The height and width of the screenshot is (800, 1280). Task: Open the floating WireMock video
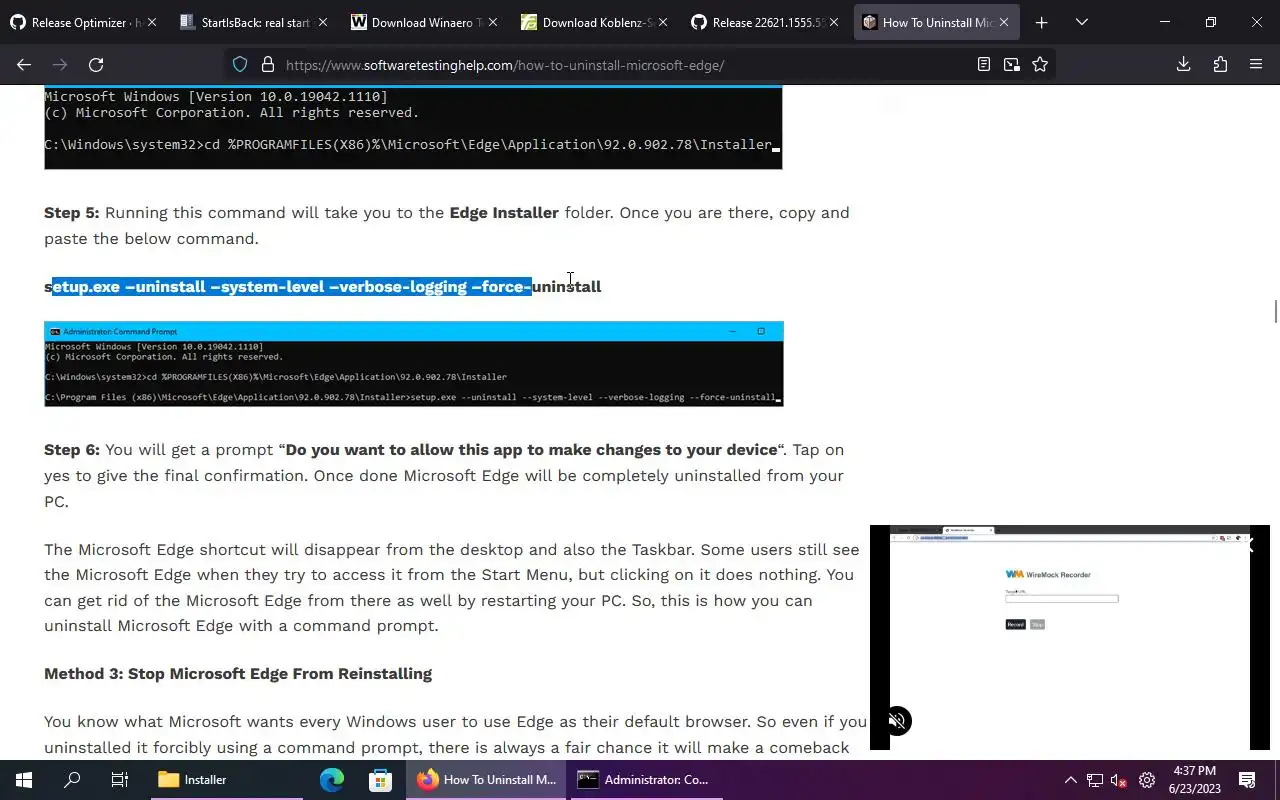(1069, 637)
